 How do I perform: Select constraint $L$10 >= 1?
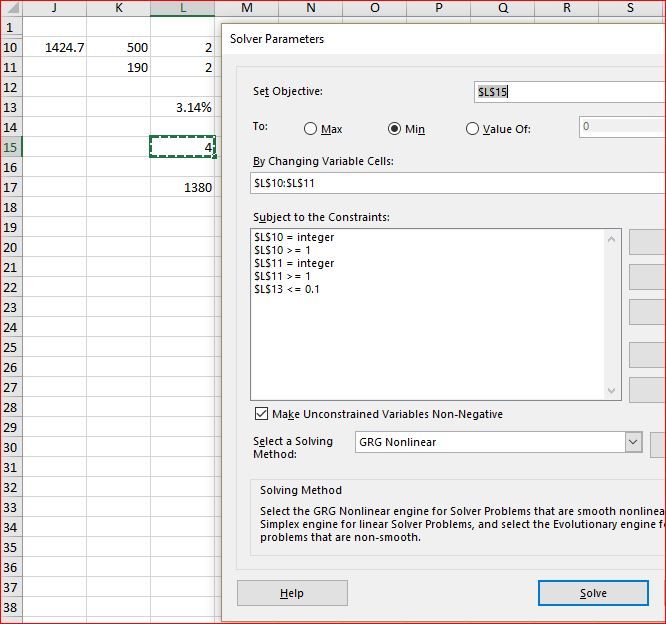click(282, 250)
